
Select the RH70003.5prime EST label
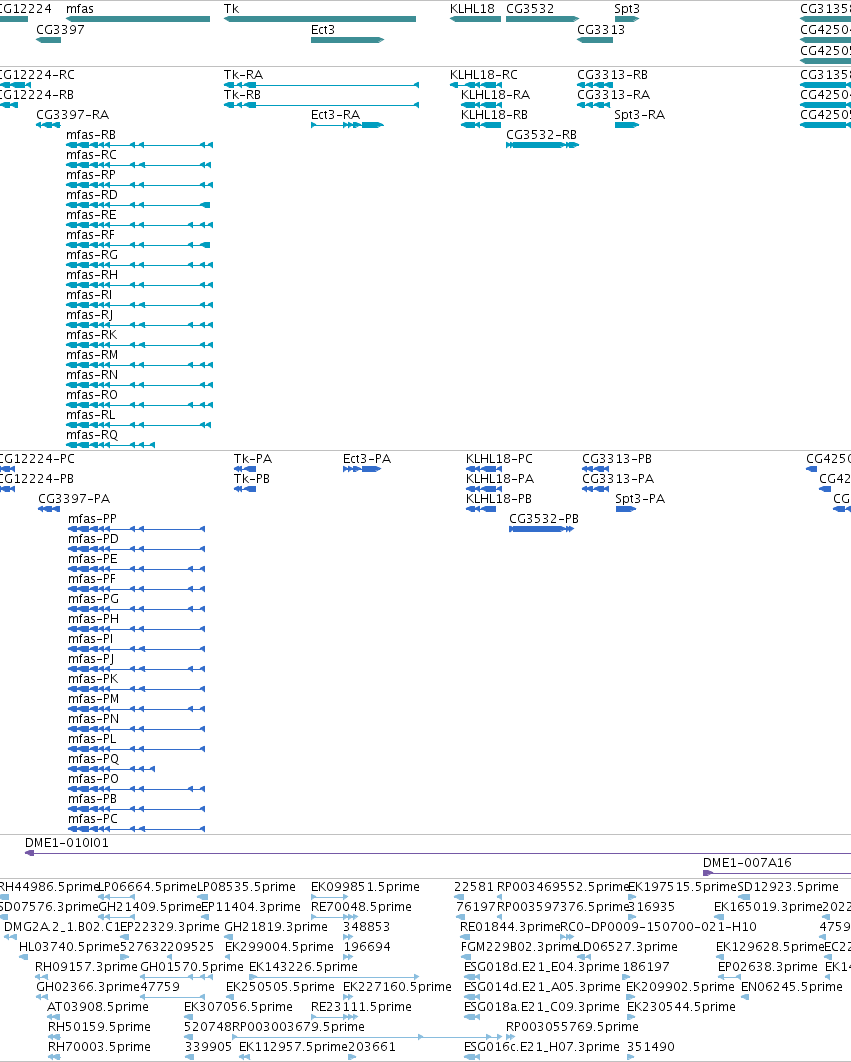[x=99, y=1046]
